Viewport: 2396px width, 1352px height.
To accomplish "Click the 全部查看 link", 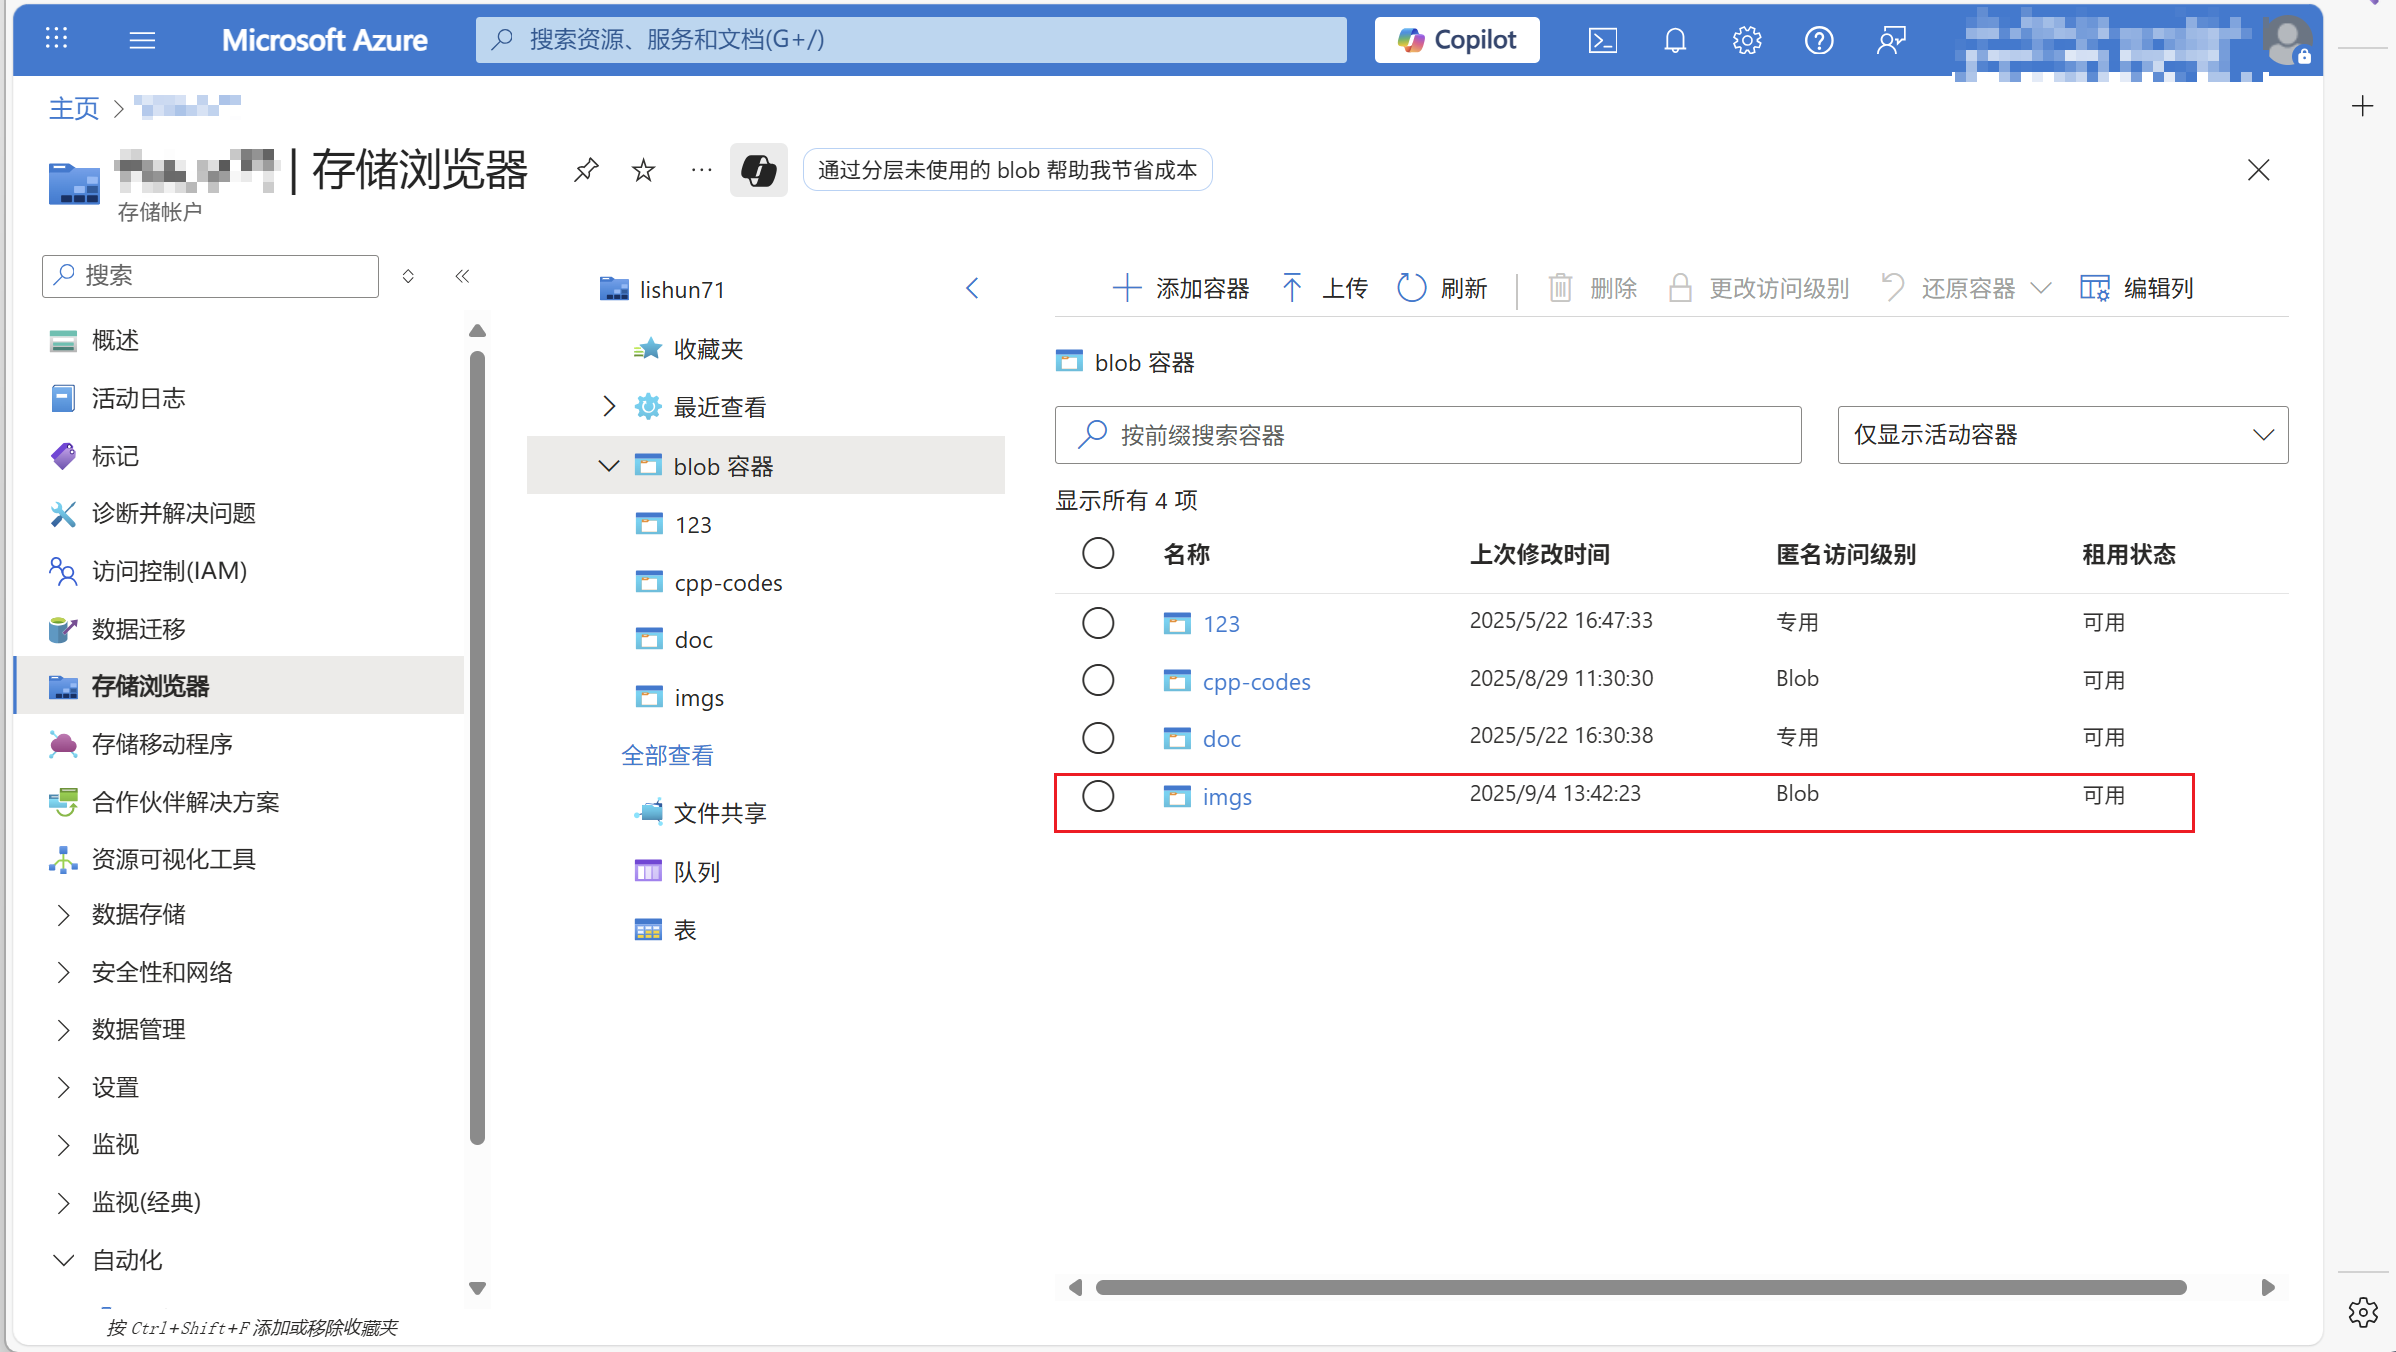I will (667, 755).
